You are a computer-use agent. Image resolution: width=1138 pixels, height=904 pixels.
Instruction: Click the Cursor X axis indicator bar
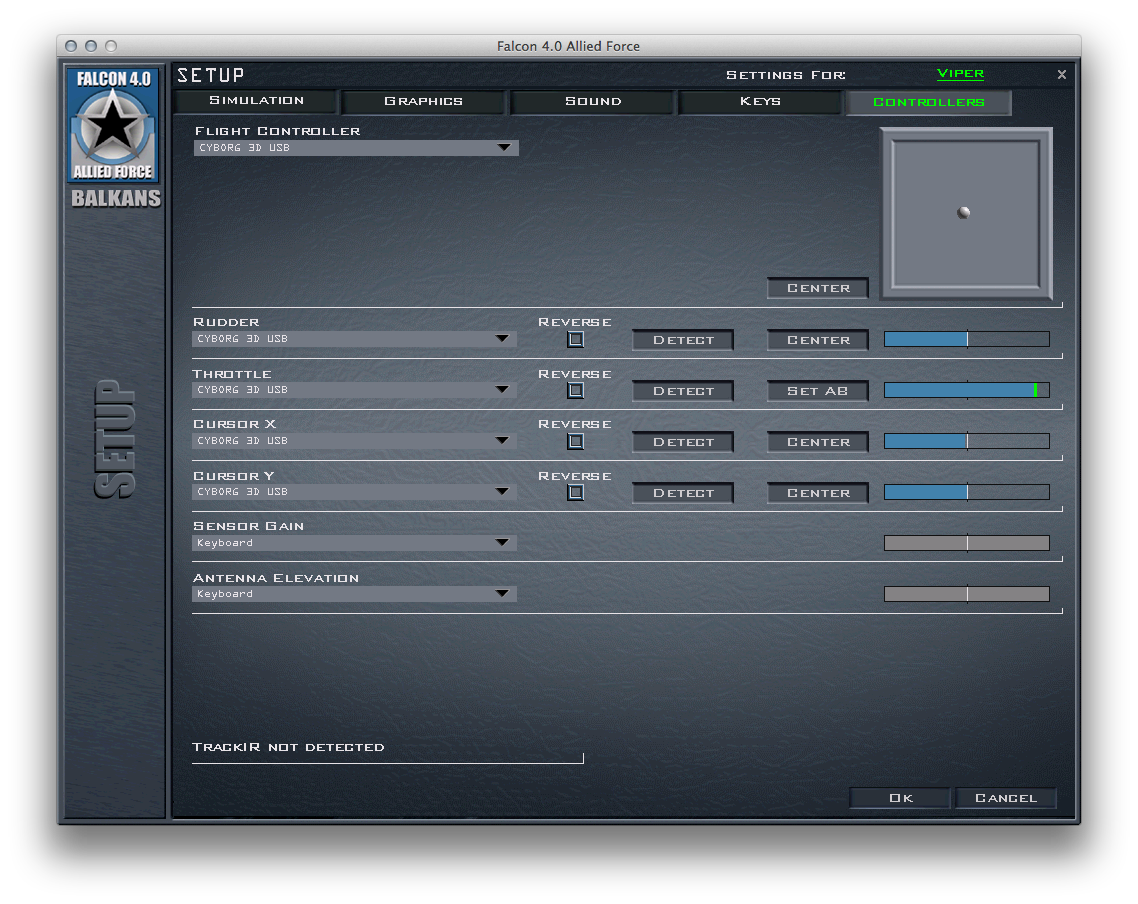tap(967, 441)
